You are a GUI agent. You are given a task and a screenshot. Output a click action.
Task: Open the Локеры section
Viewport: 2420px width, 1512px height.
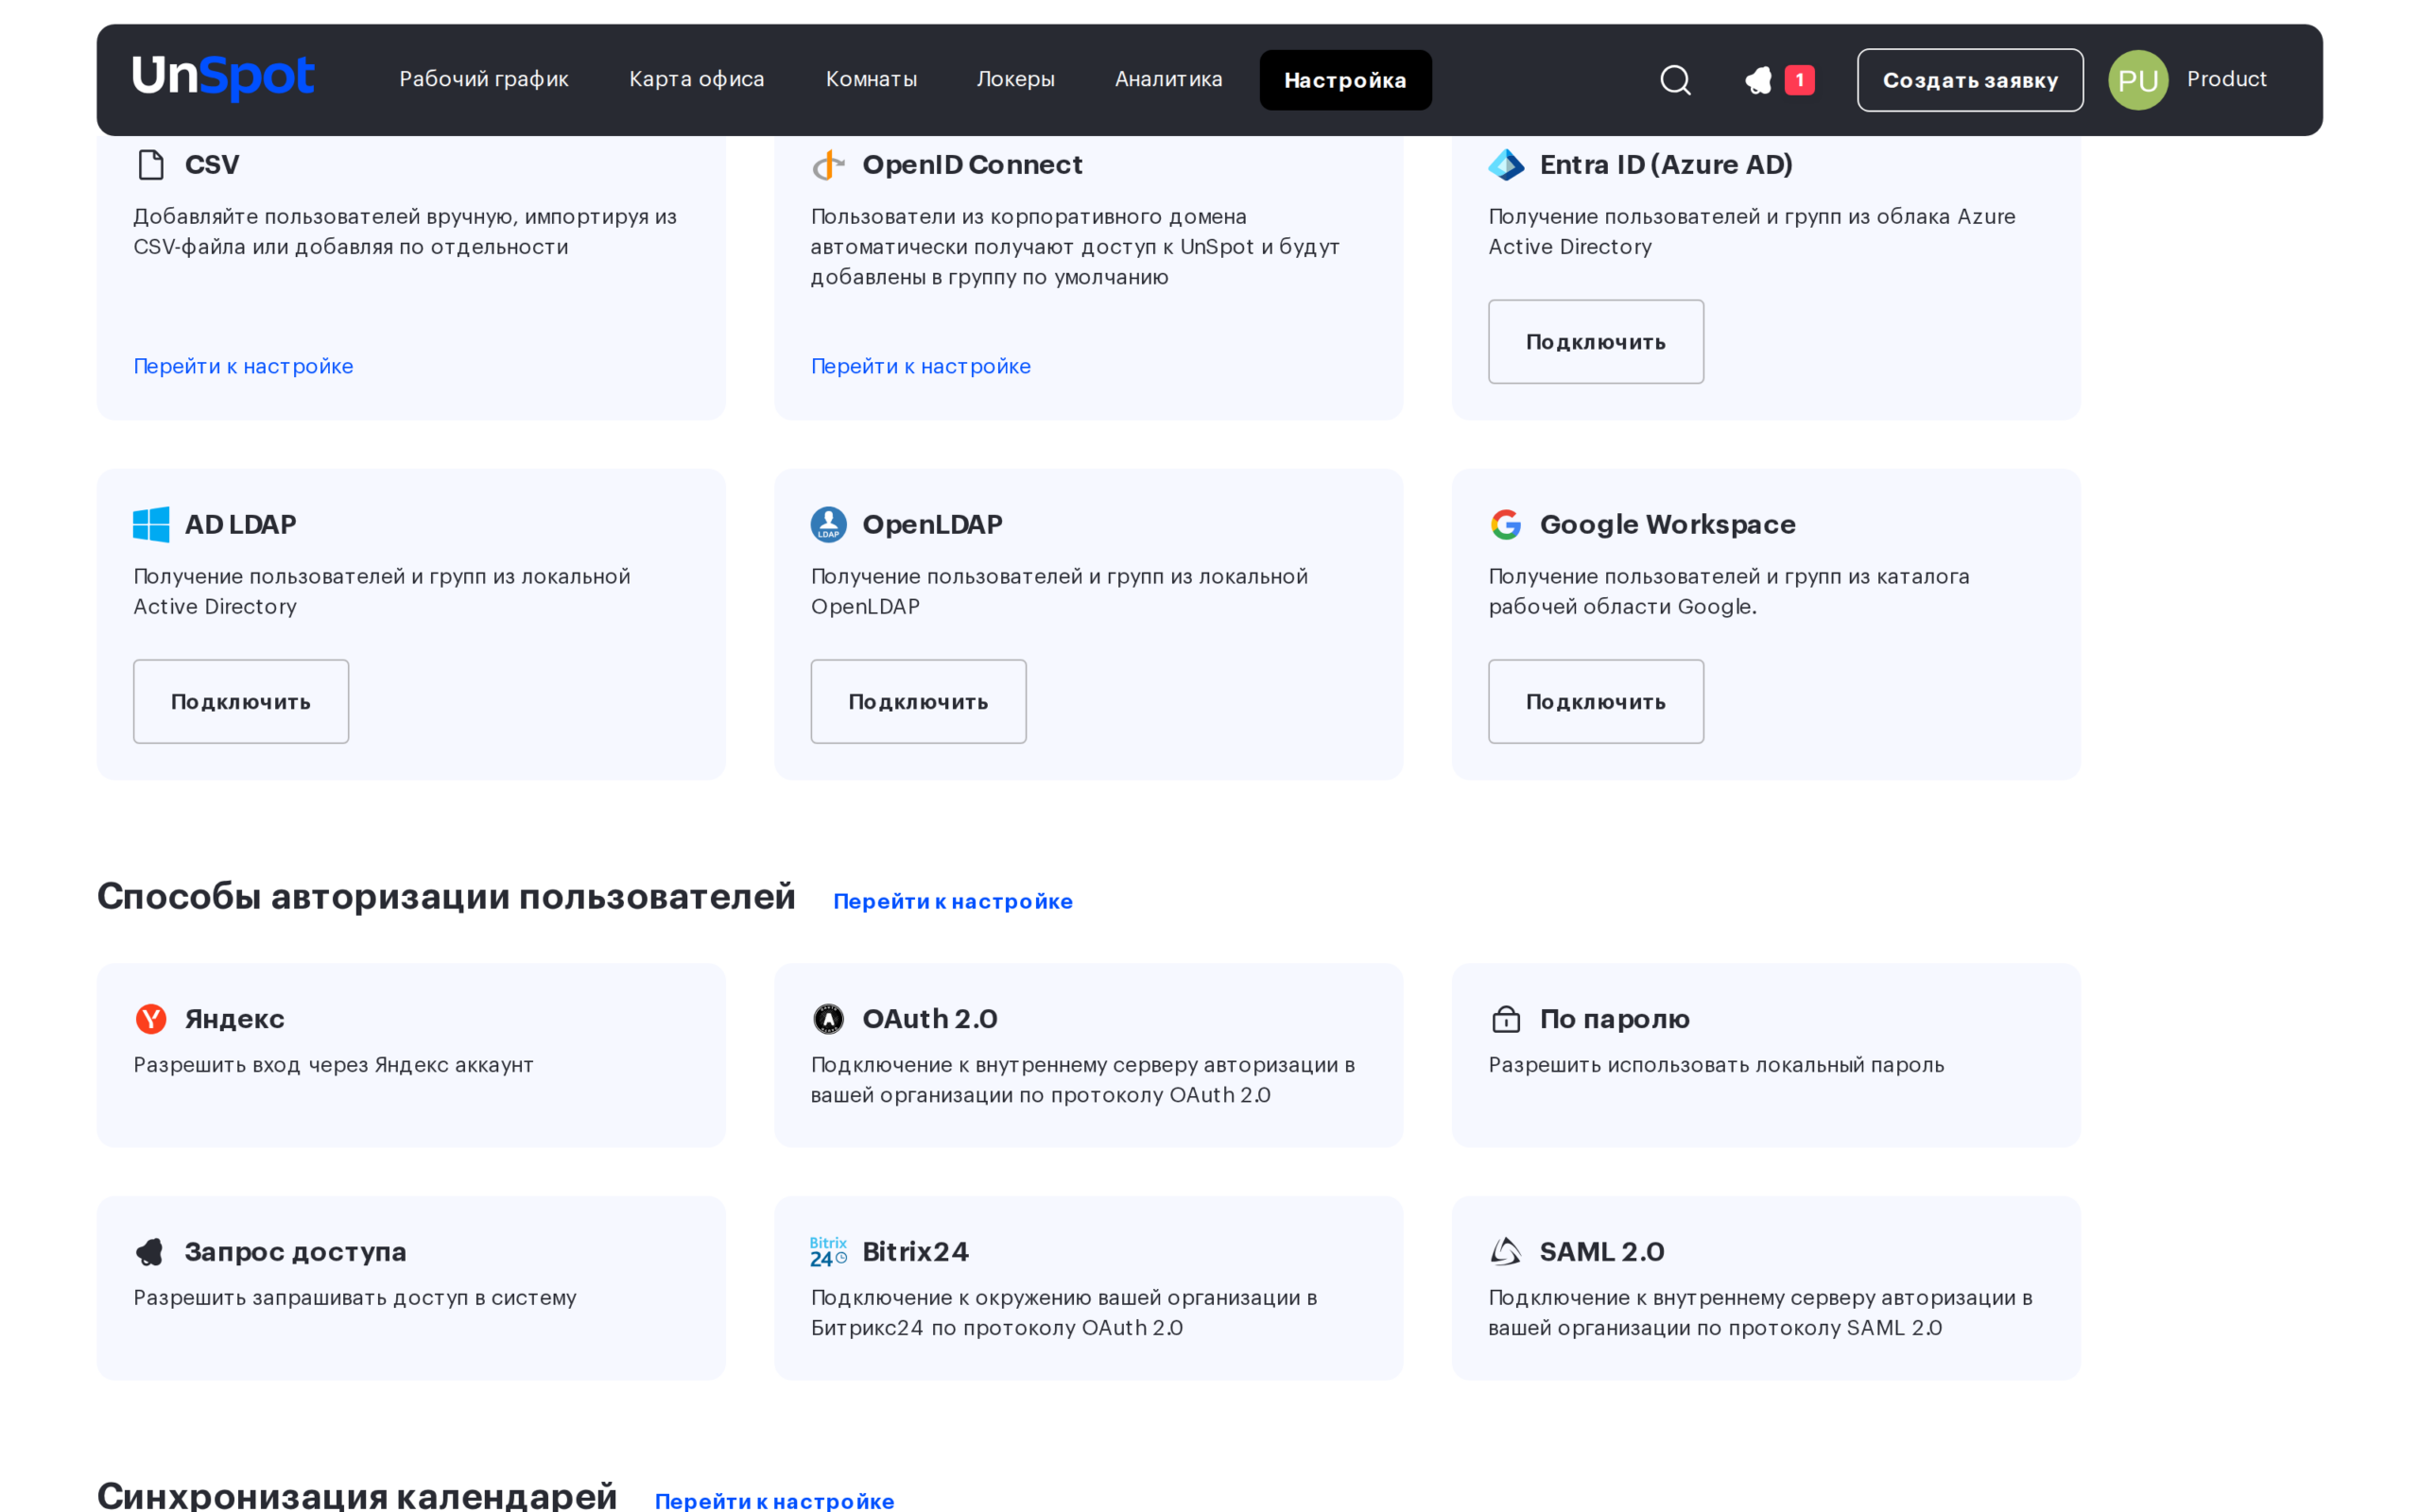pos(1015,79)
